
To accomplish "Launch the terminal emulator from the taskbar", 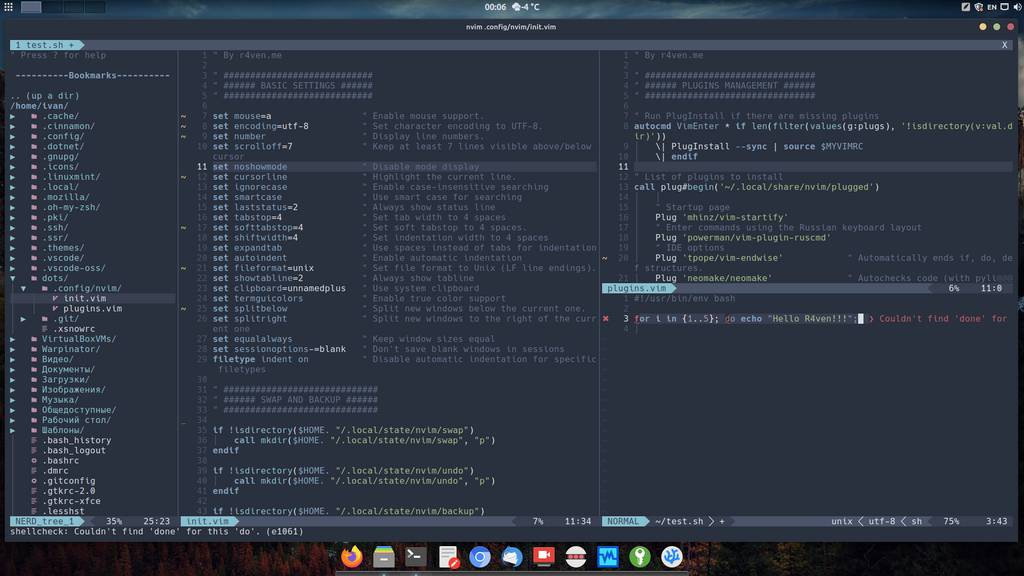I will (x=415, y=557).
